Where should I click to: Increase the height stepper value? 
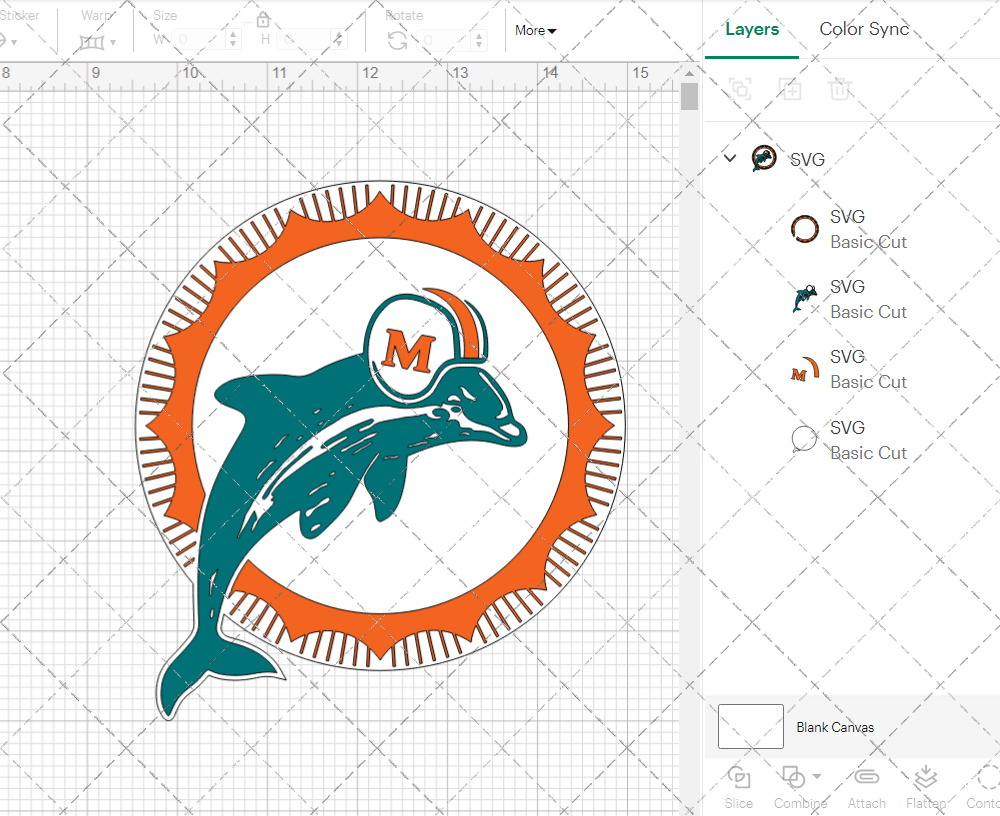pyautogui.click(x=339, y=34)
